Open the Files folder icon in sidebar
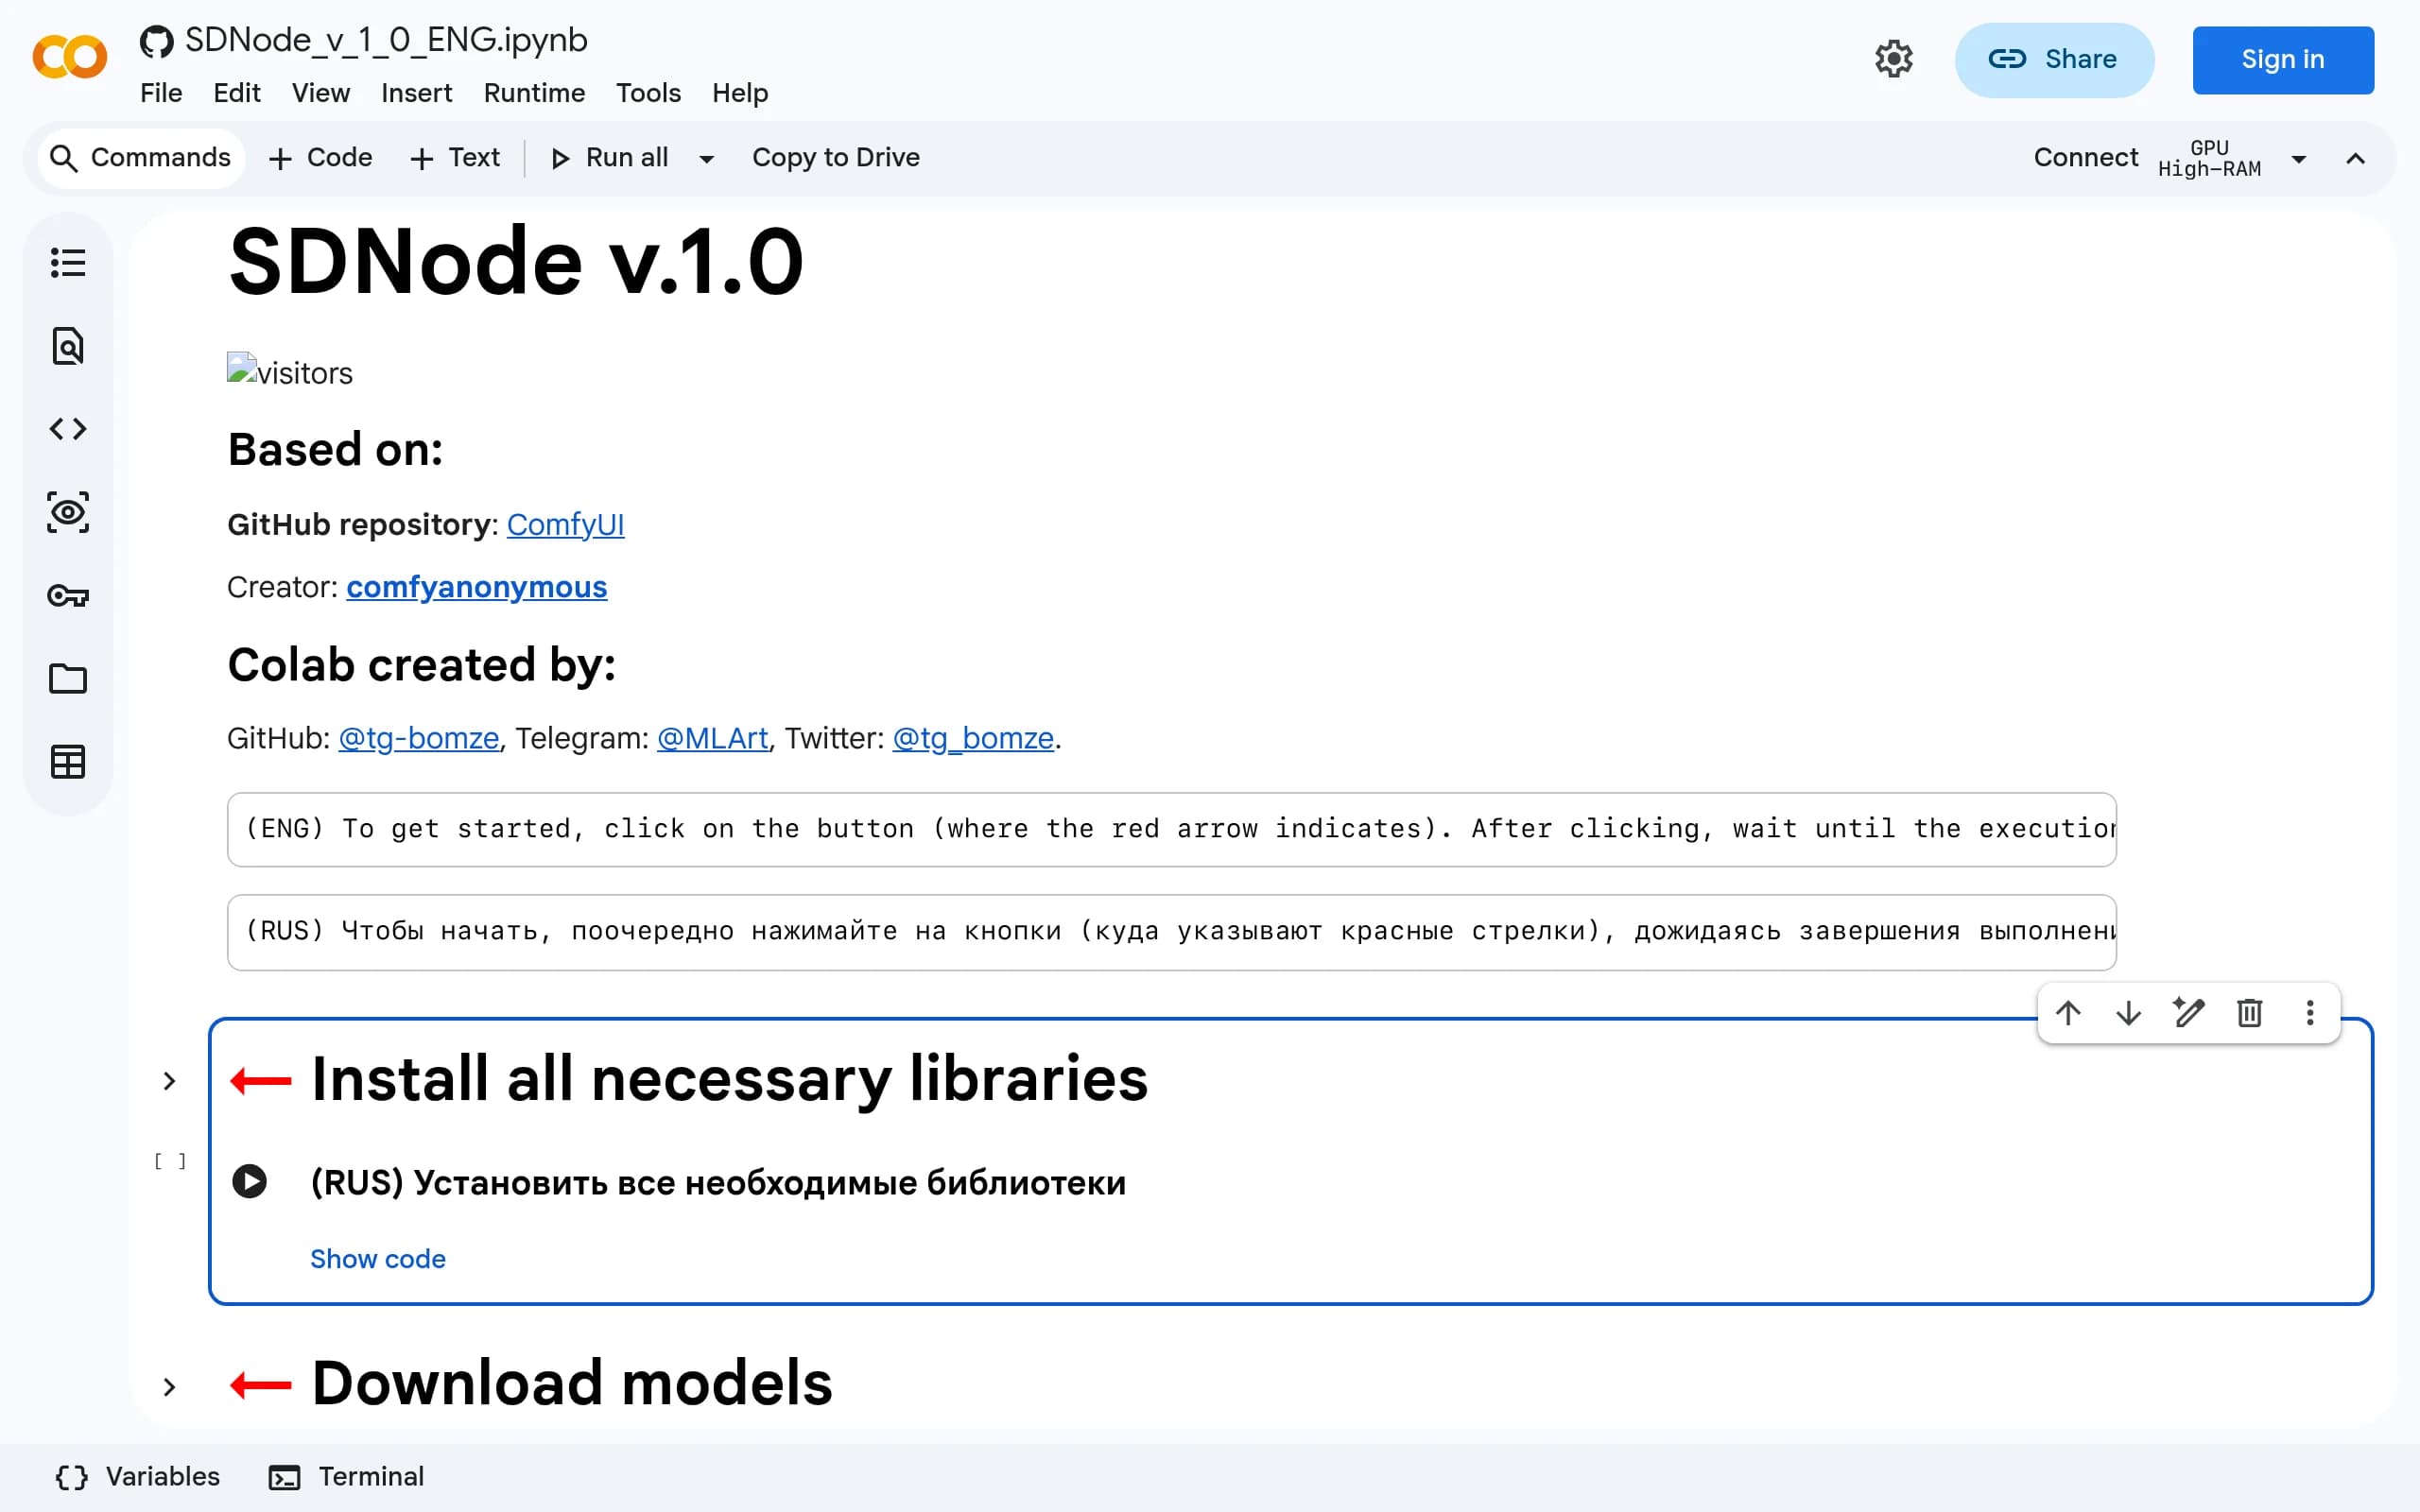The image size is (2420, 1512). click(x=68, y=679)
